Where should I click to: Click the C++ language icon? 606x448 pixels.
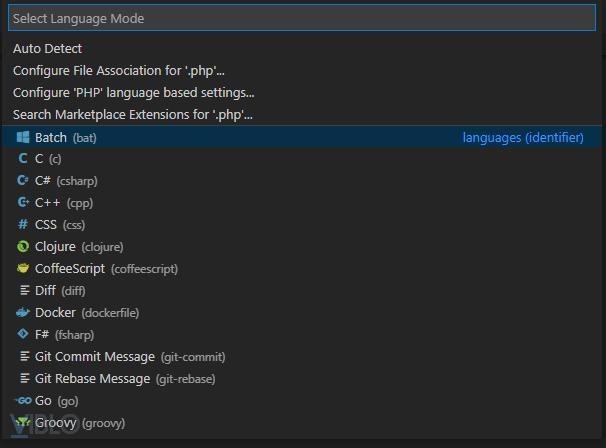[23, 203]
